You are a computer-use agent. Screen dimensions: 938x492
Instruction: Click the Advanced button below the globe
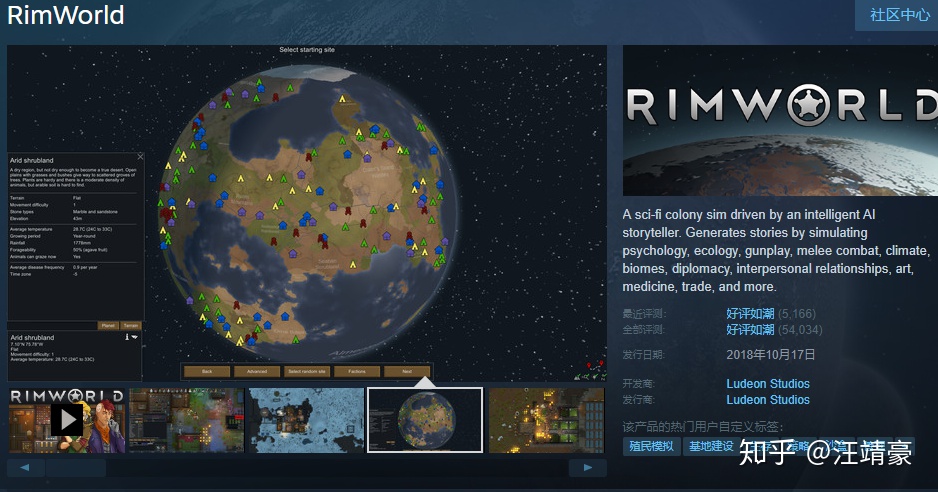click(x=257, y=371)
